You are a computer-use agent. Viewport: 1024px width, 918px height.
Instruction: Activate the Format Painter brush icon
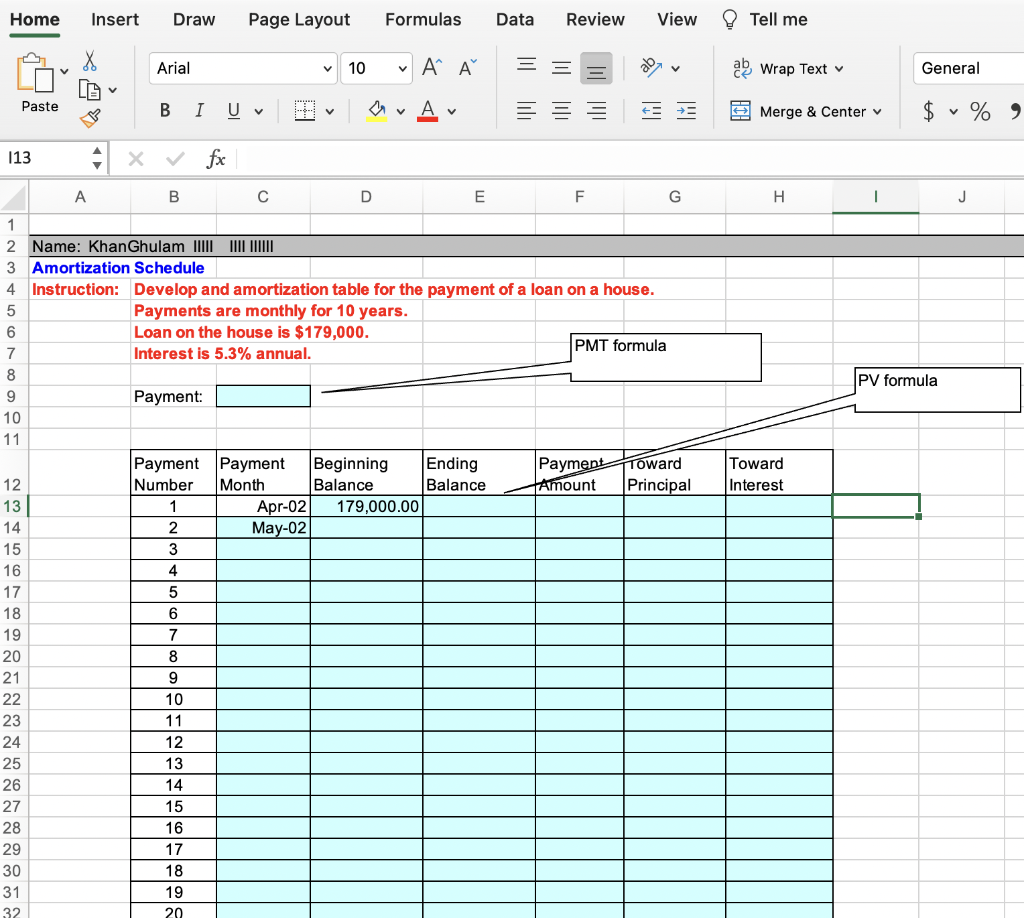[x=88, y=117]
